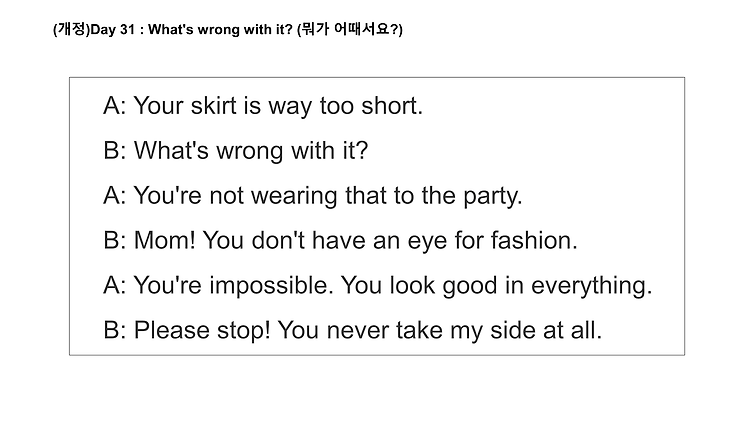Select the 'You're impossible' sentence
Screen dimensions: 750x421
(233, 286)
